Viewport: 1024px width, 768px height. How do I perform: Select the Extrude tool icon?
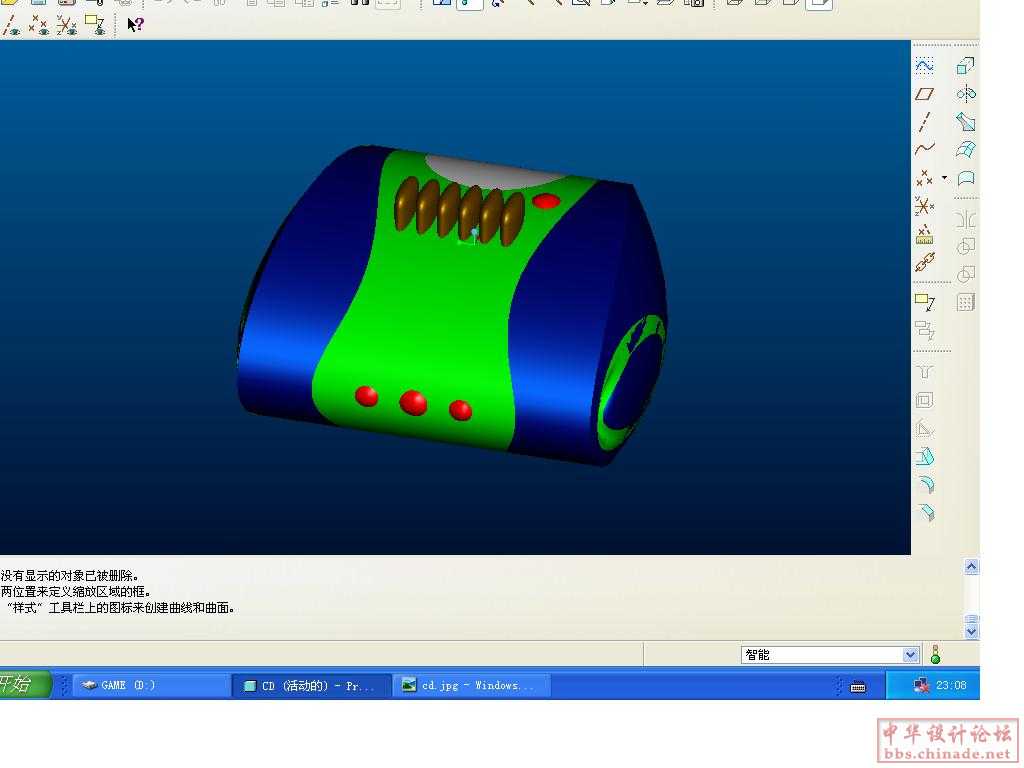(x=965, y=66)
